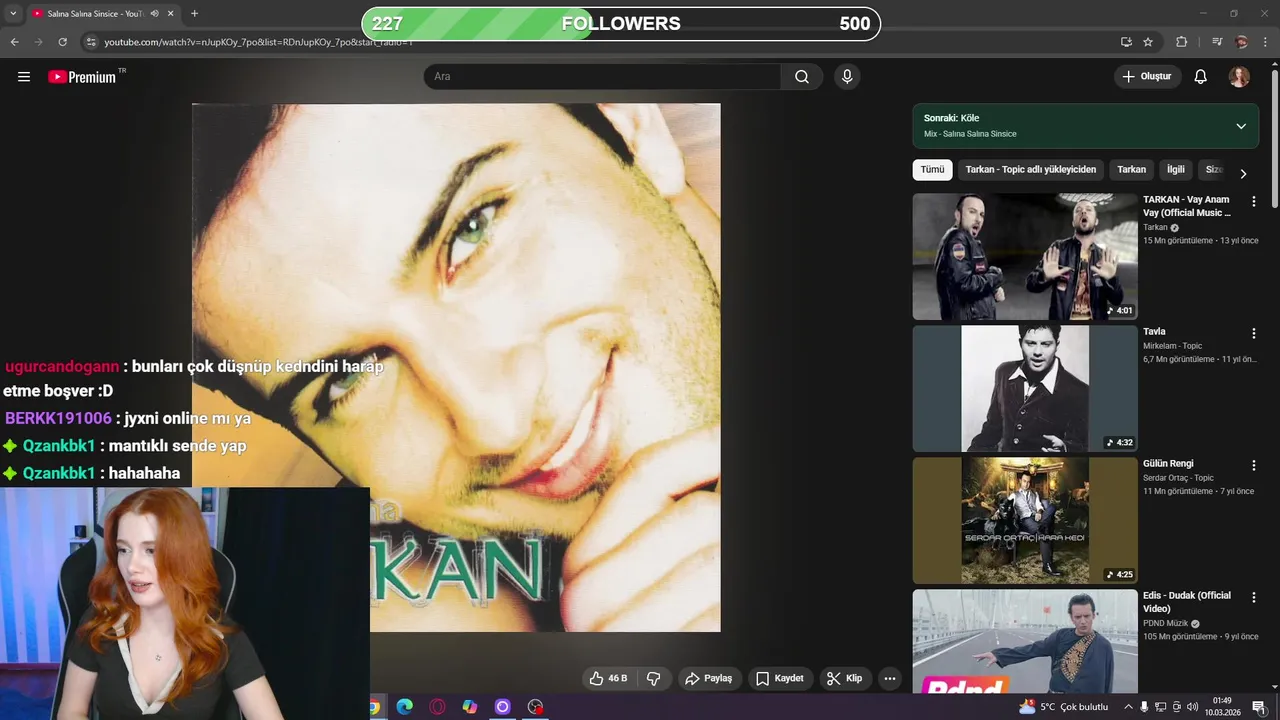Open the Tavla video thumbnail
The image size is (1280, 720).
1025,388
